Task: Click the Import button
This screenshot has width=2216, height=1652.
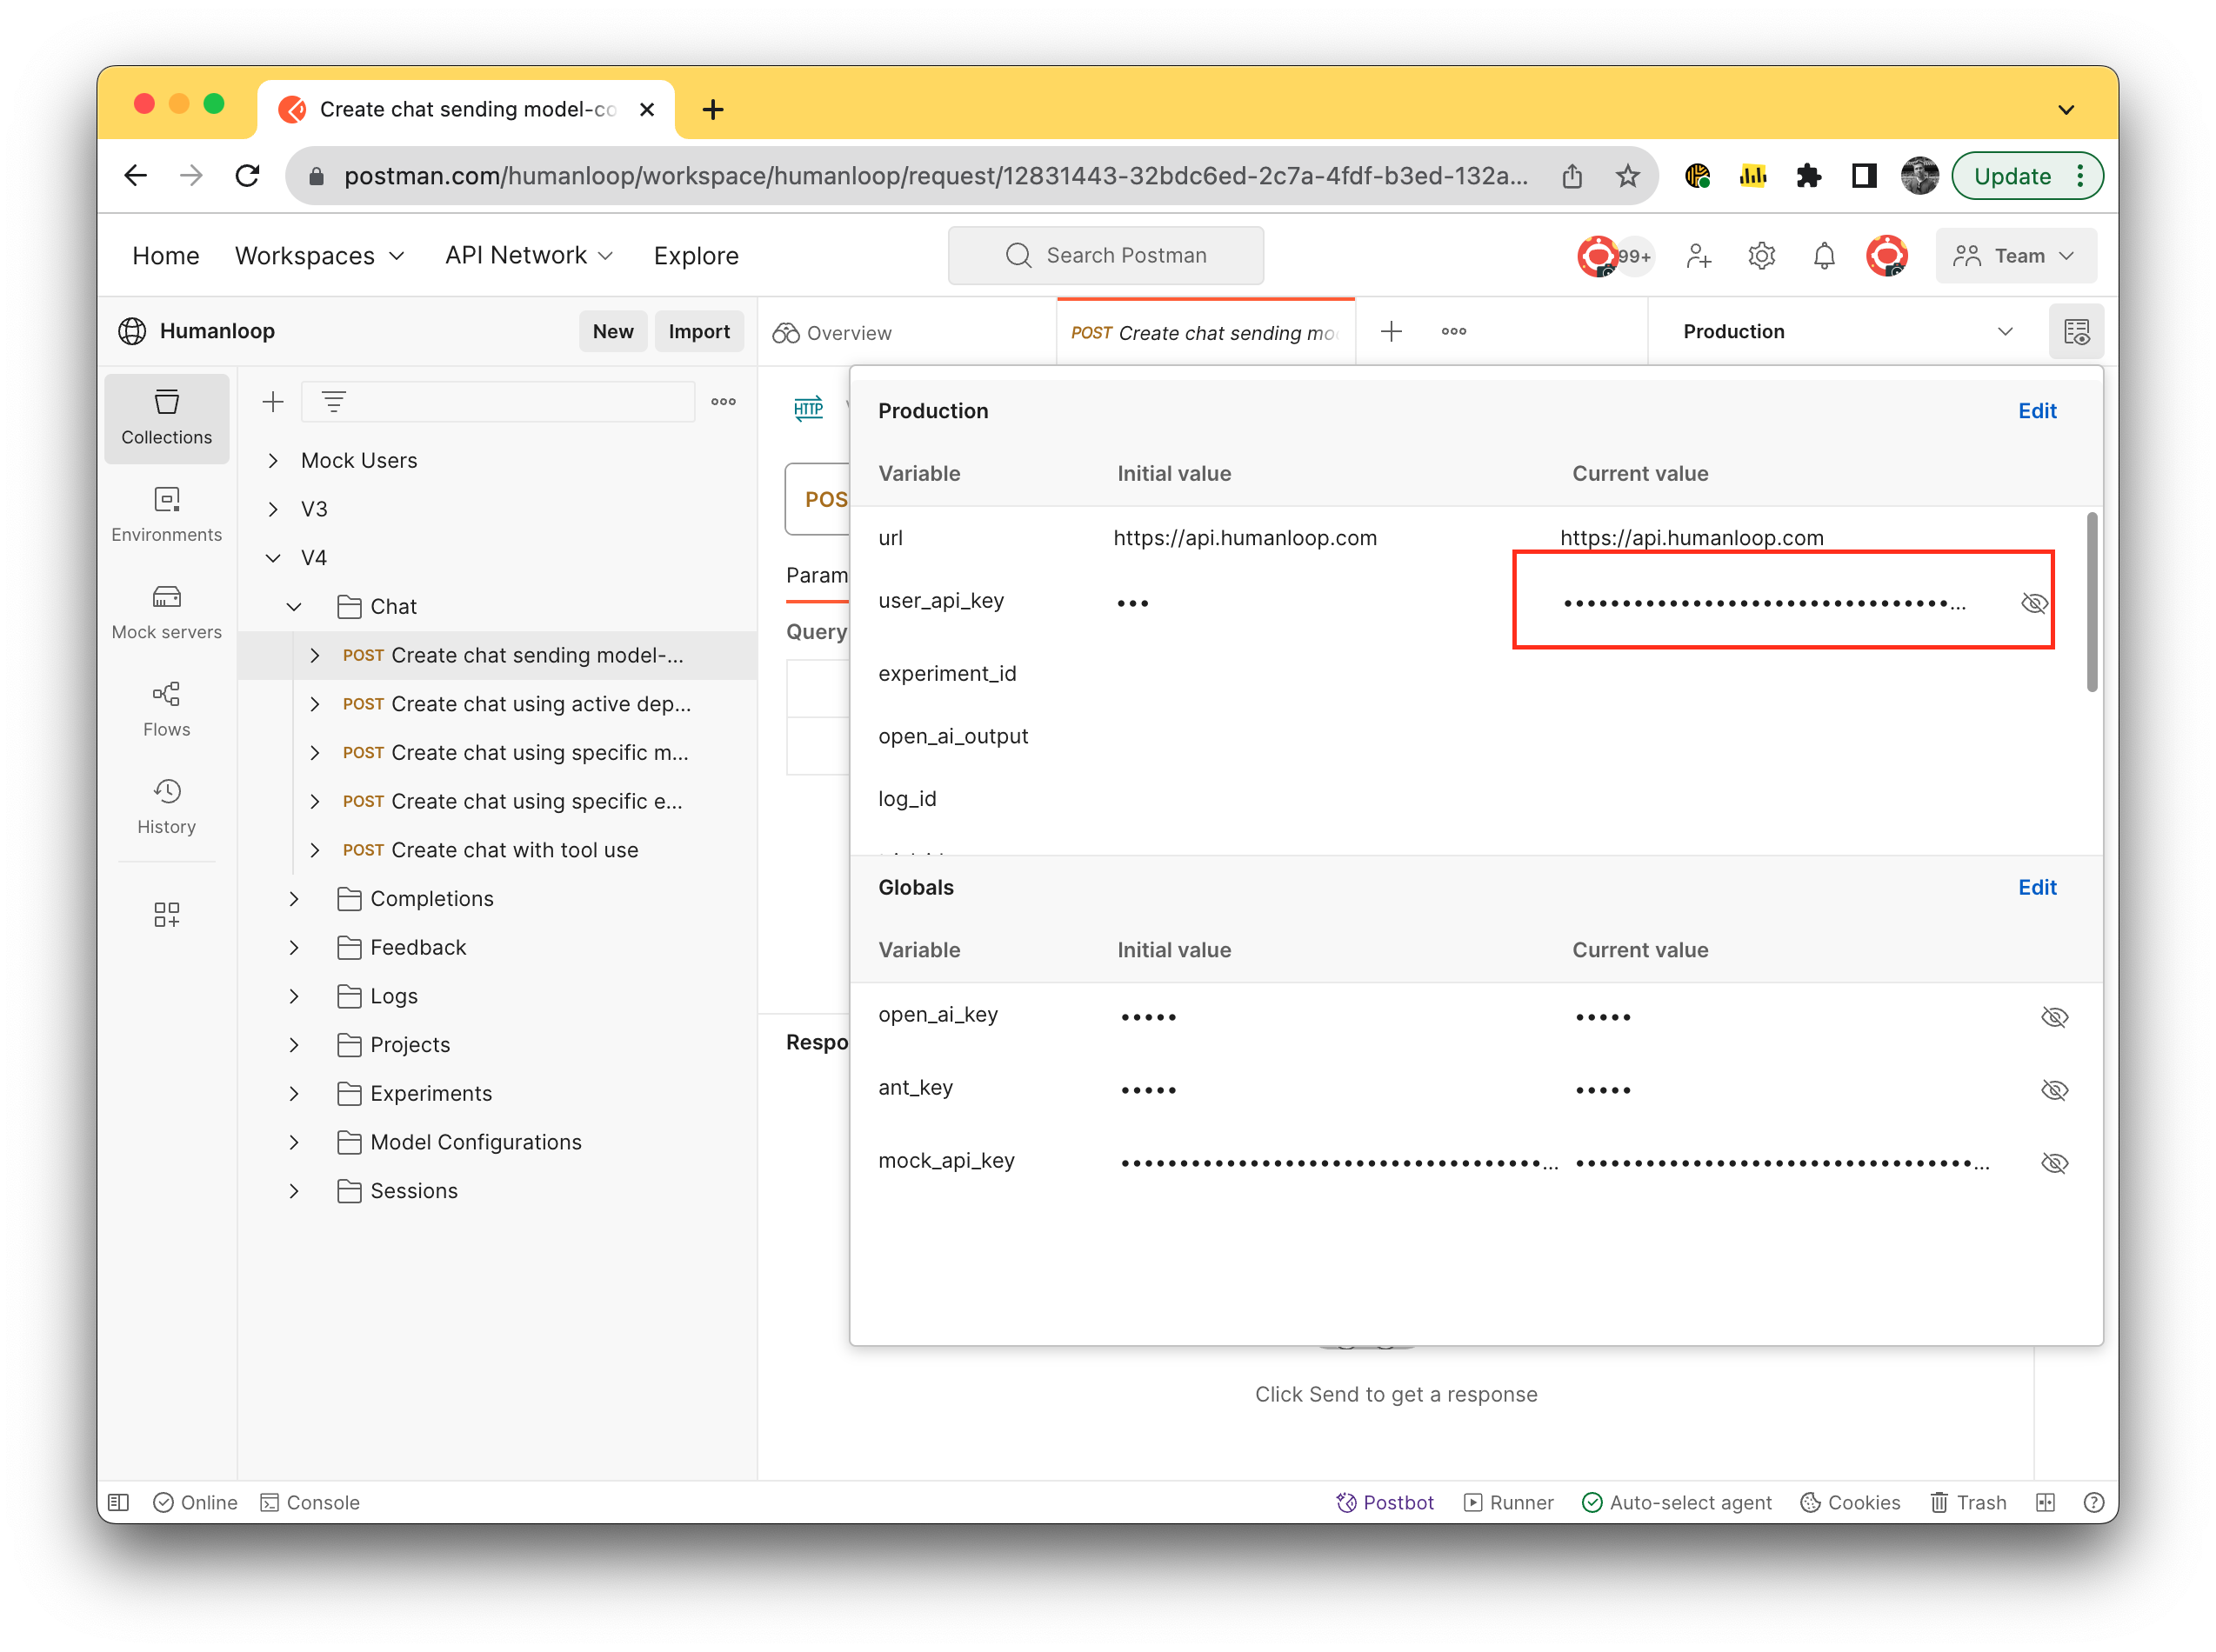Action: tap(699, 331)
